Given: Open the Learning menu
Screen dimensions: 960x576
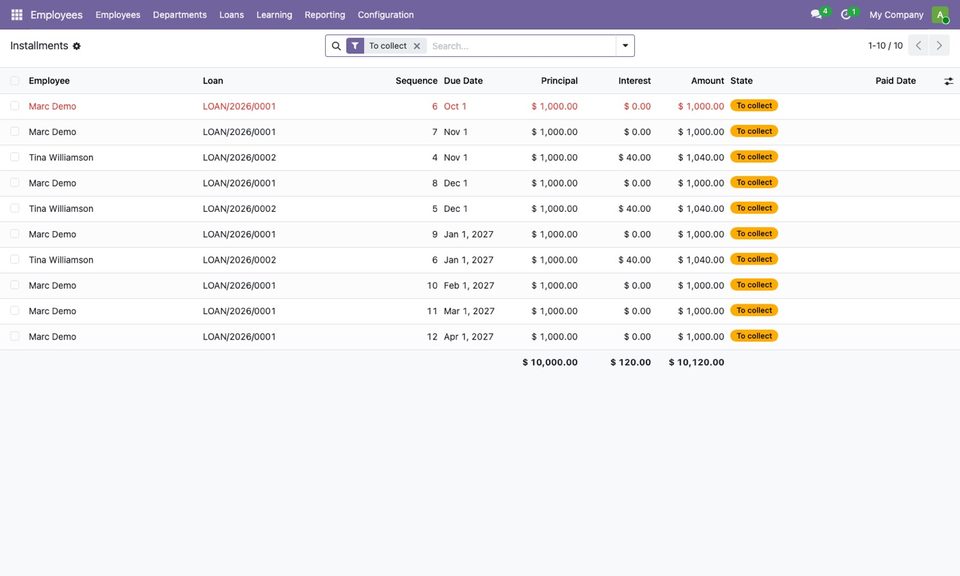Looking at the screenshot, I should [274, 15].
